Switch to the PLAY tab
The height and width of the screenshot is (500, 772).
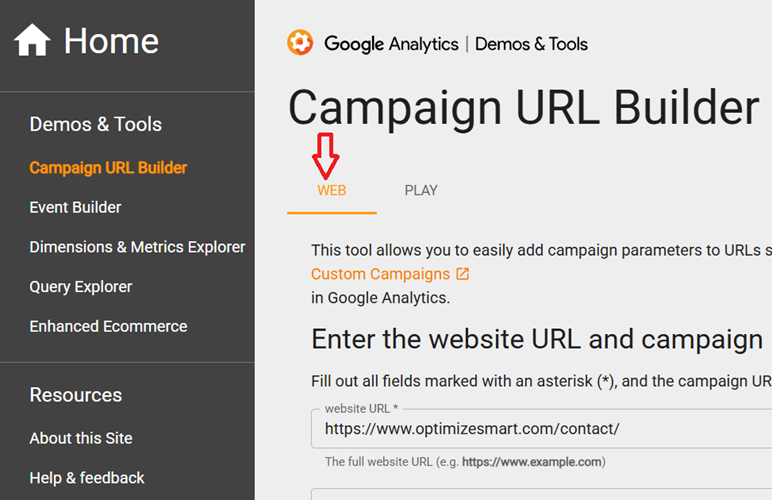[421, 190]
